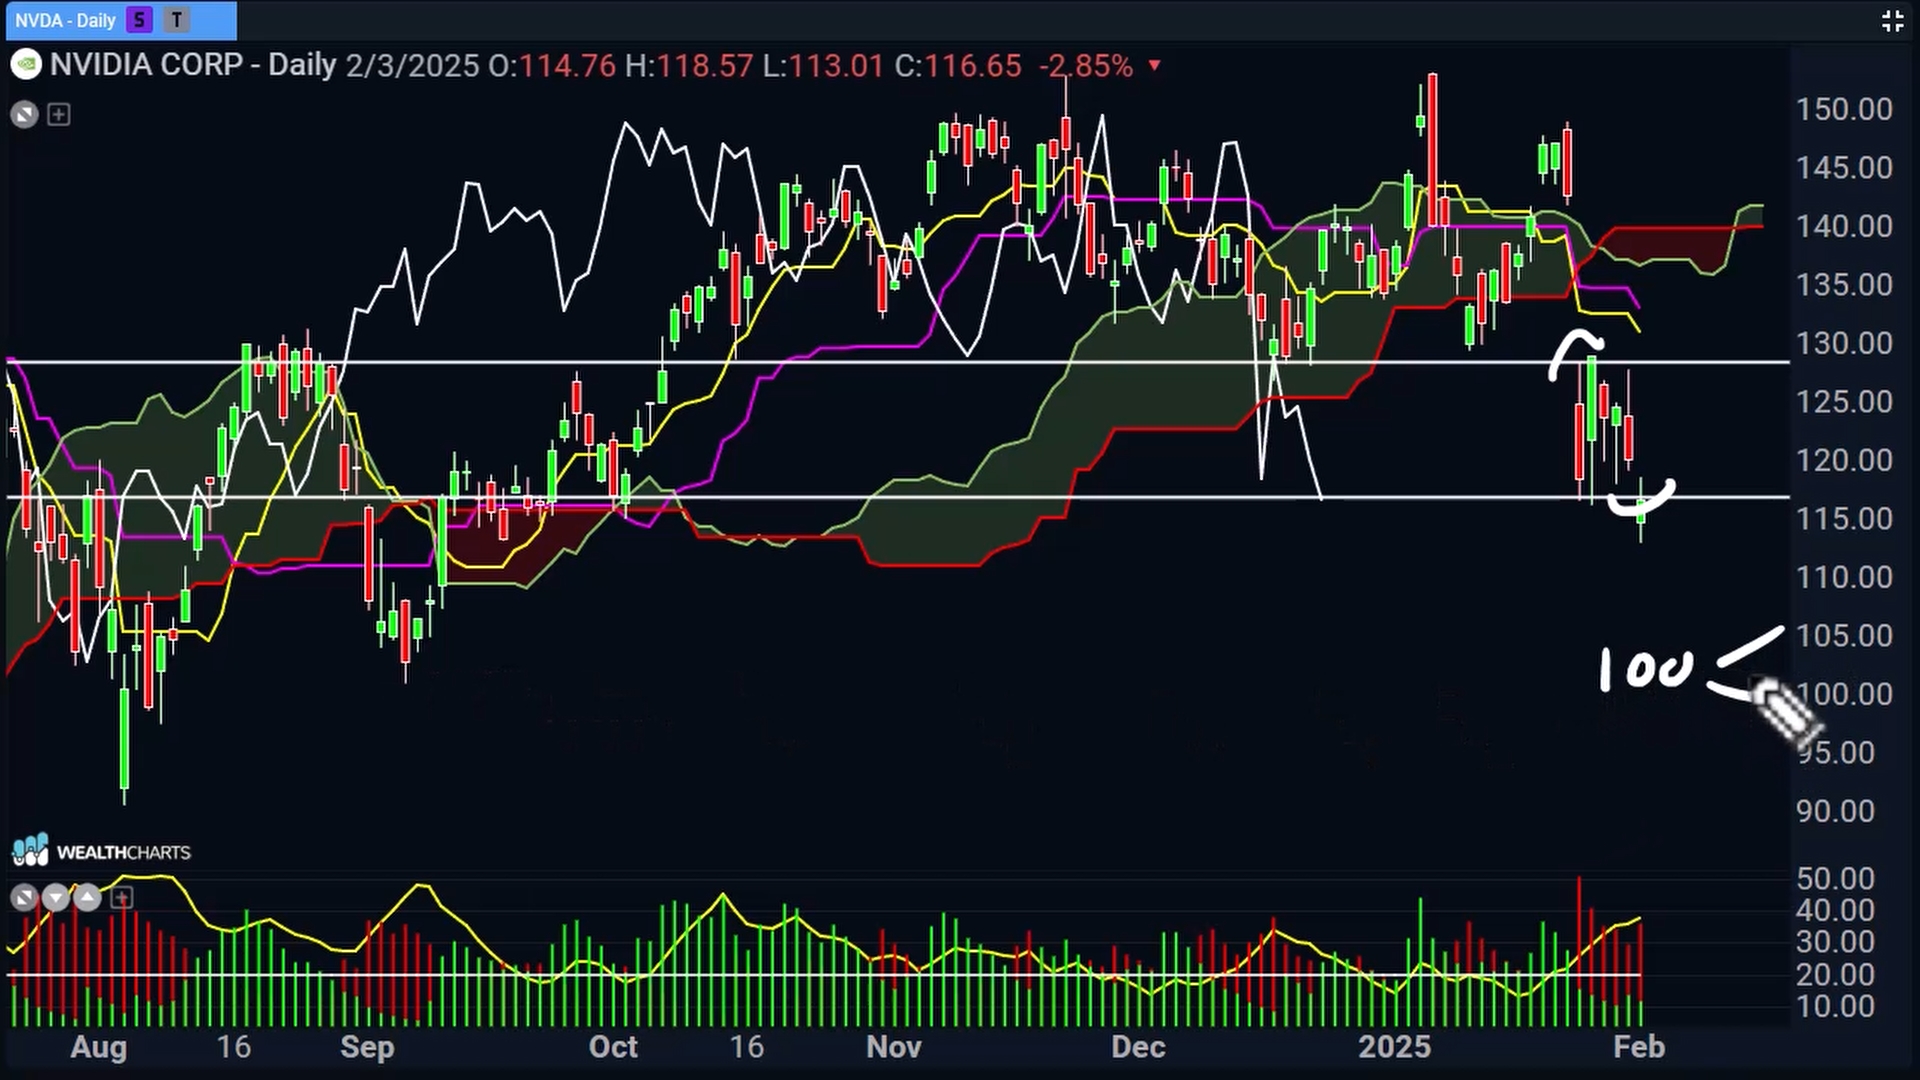Move the lower indicator pane up
The height and width of the screenshot is (1080, 1920).
[87, 898]
